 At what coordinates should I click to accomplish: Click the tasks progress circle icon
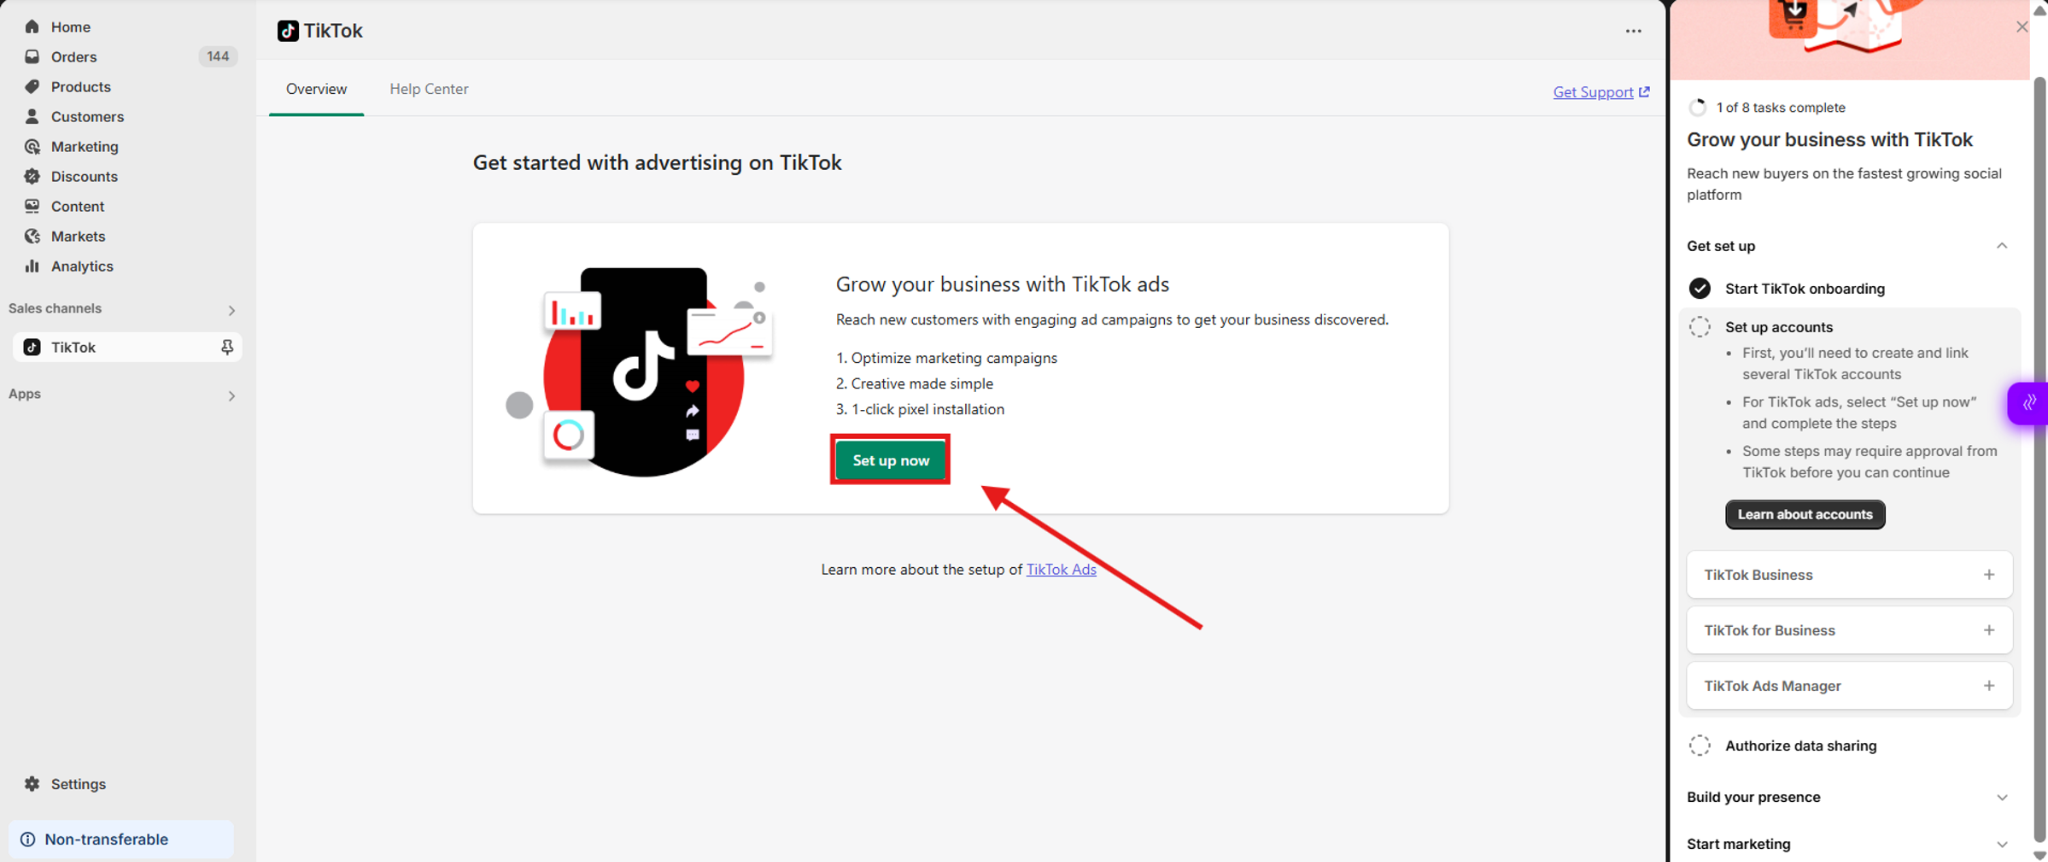1697,107
